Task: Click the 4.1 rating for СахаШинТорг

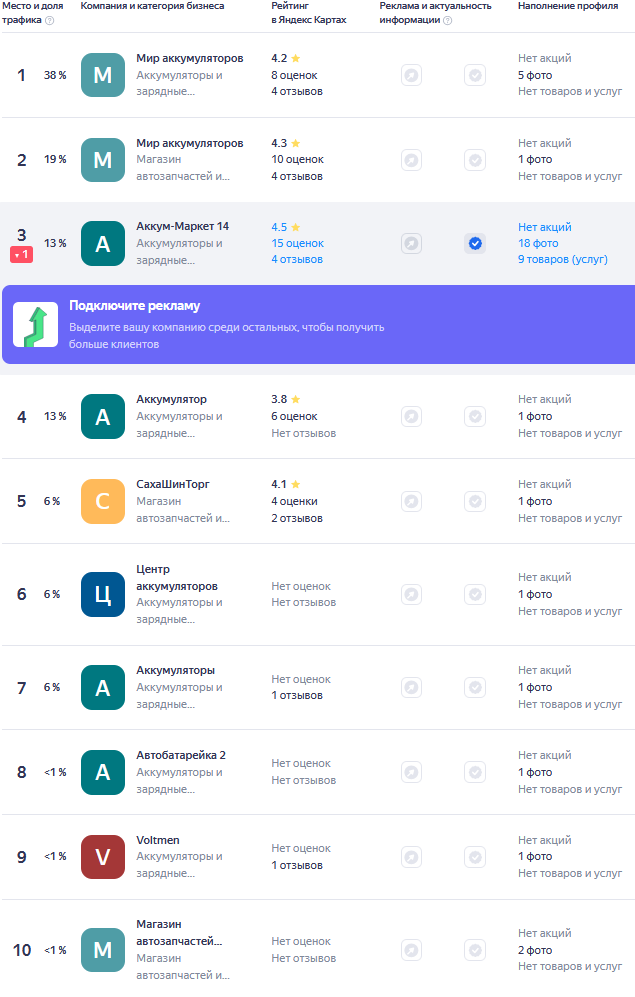Action: [279, 484]
